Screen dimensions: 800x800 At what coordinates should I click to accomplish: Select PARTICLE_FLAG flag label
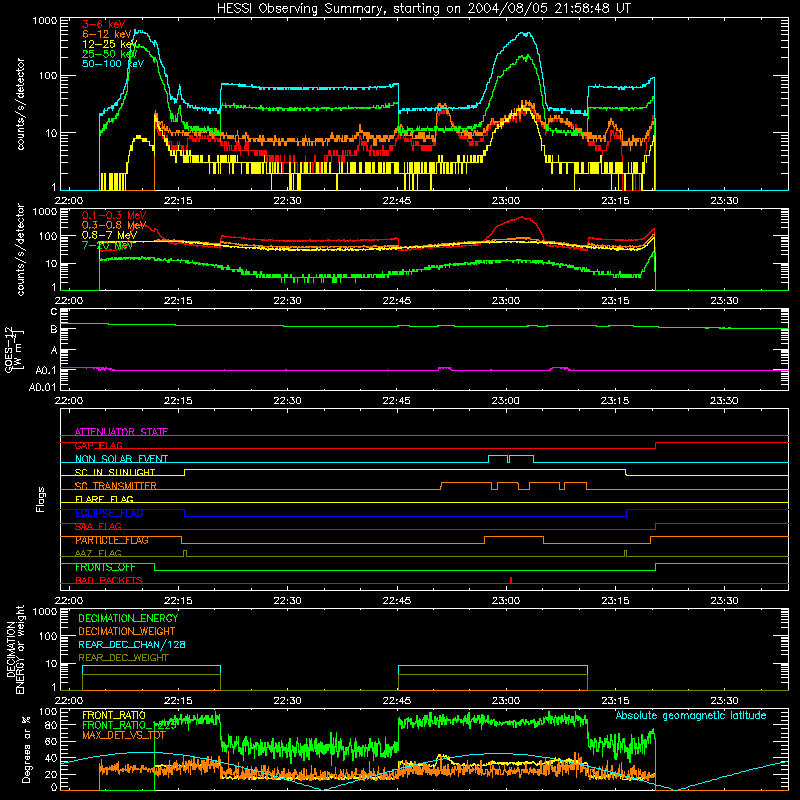pos(112,540)
